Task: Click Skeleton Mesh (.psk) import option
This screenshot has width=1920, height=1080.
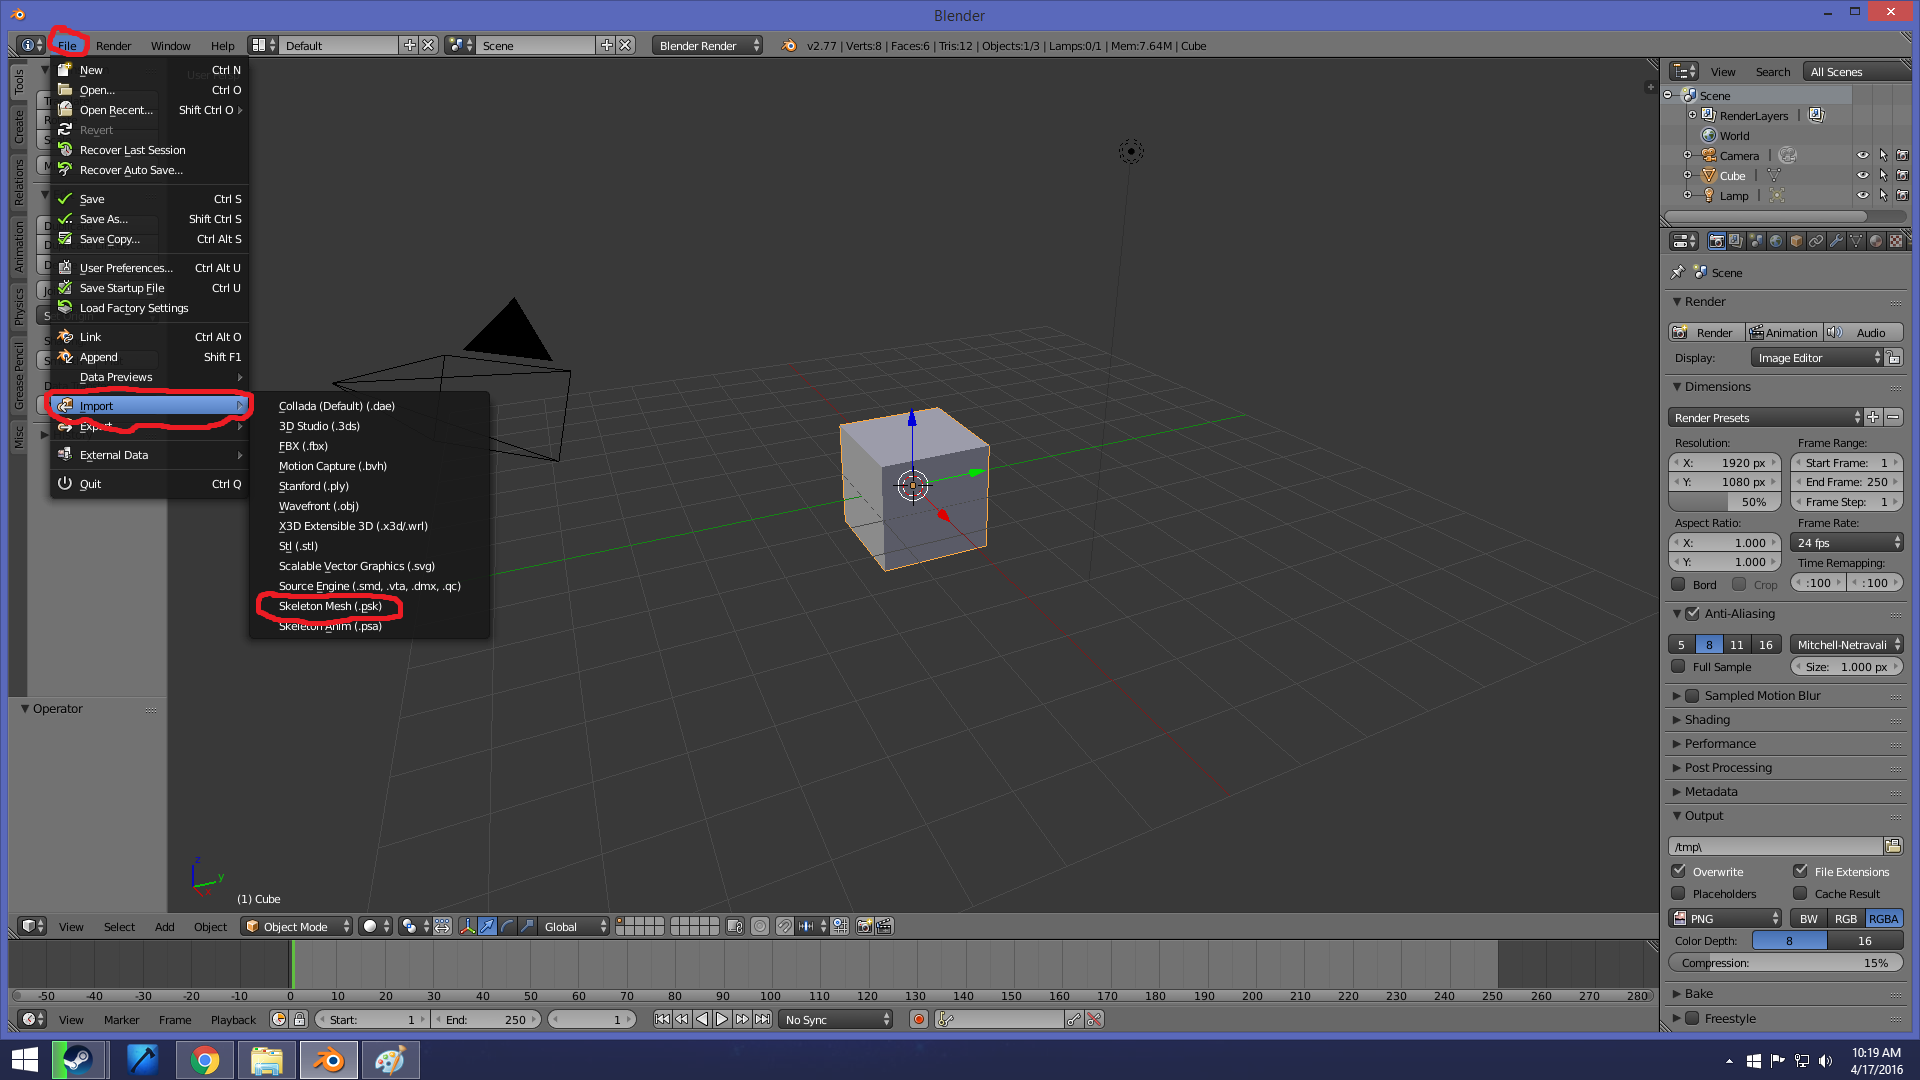Action: pos(330,606)
